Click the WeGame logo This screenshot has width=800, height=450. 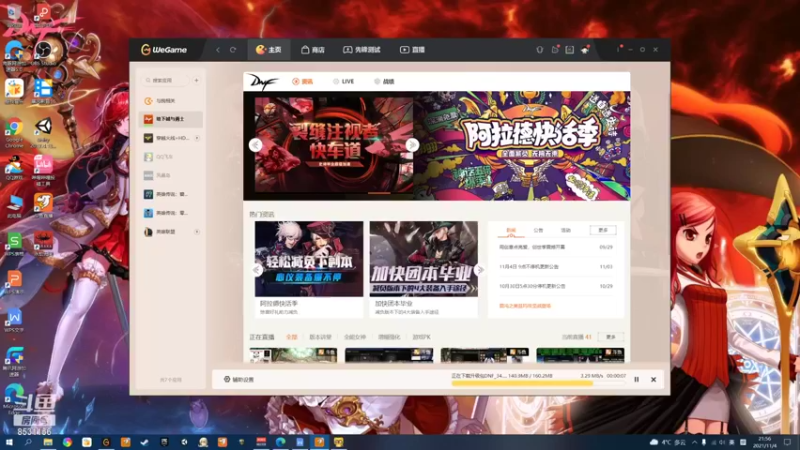tap(164, 49)
